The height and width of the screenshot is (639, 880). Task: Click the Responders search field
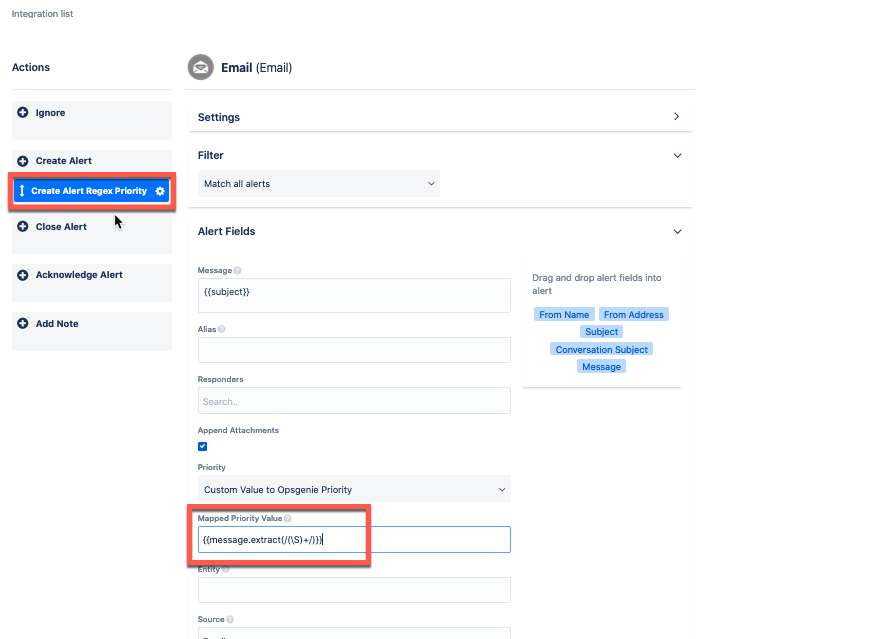(x=354, y=401)
